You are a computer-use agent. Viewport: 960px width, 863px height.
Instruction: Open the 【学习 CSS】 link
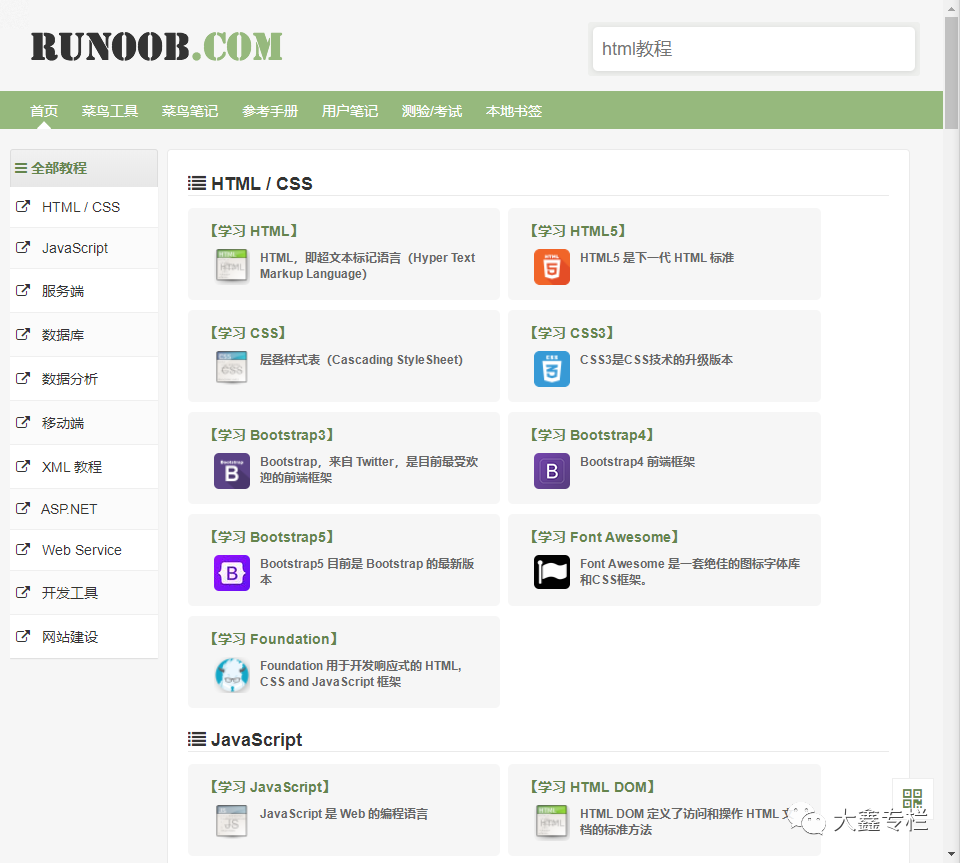click(248, 333)
